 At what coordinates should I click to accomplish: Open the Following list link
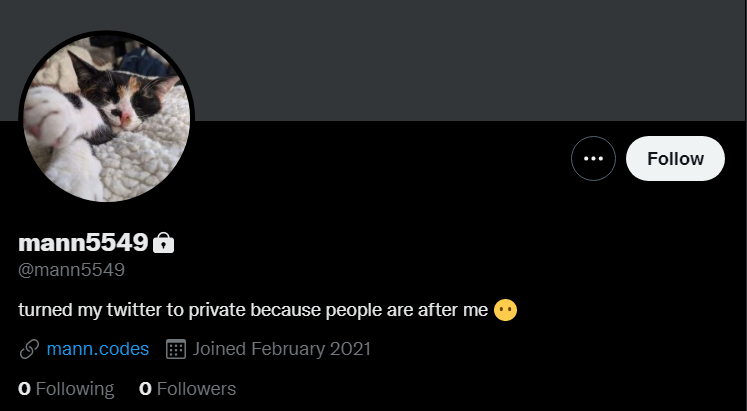click(x=74, y=388)
